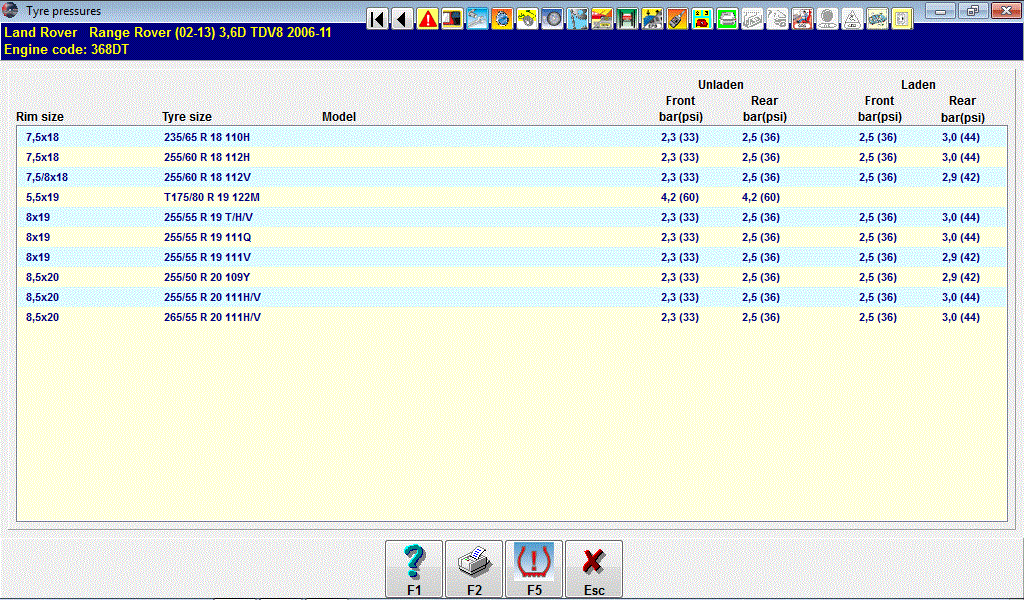The image size is (1024, 600).
Task: Maximize the Tyre pressures window
Action: click(971, 11)
